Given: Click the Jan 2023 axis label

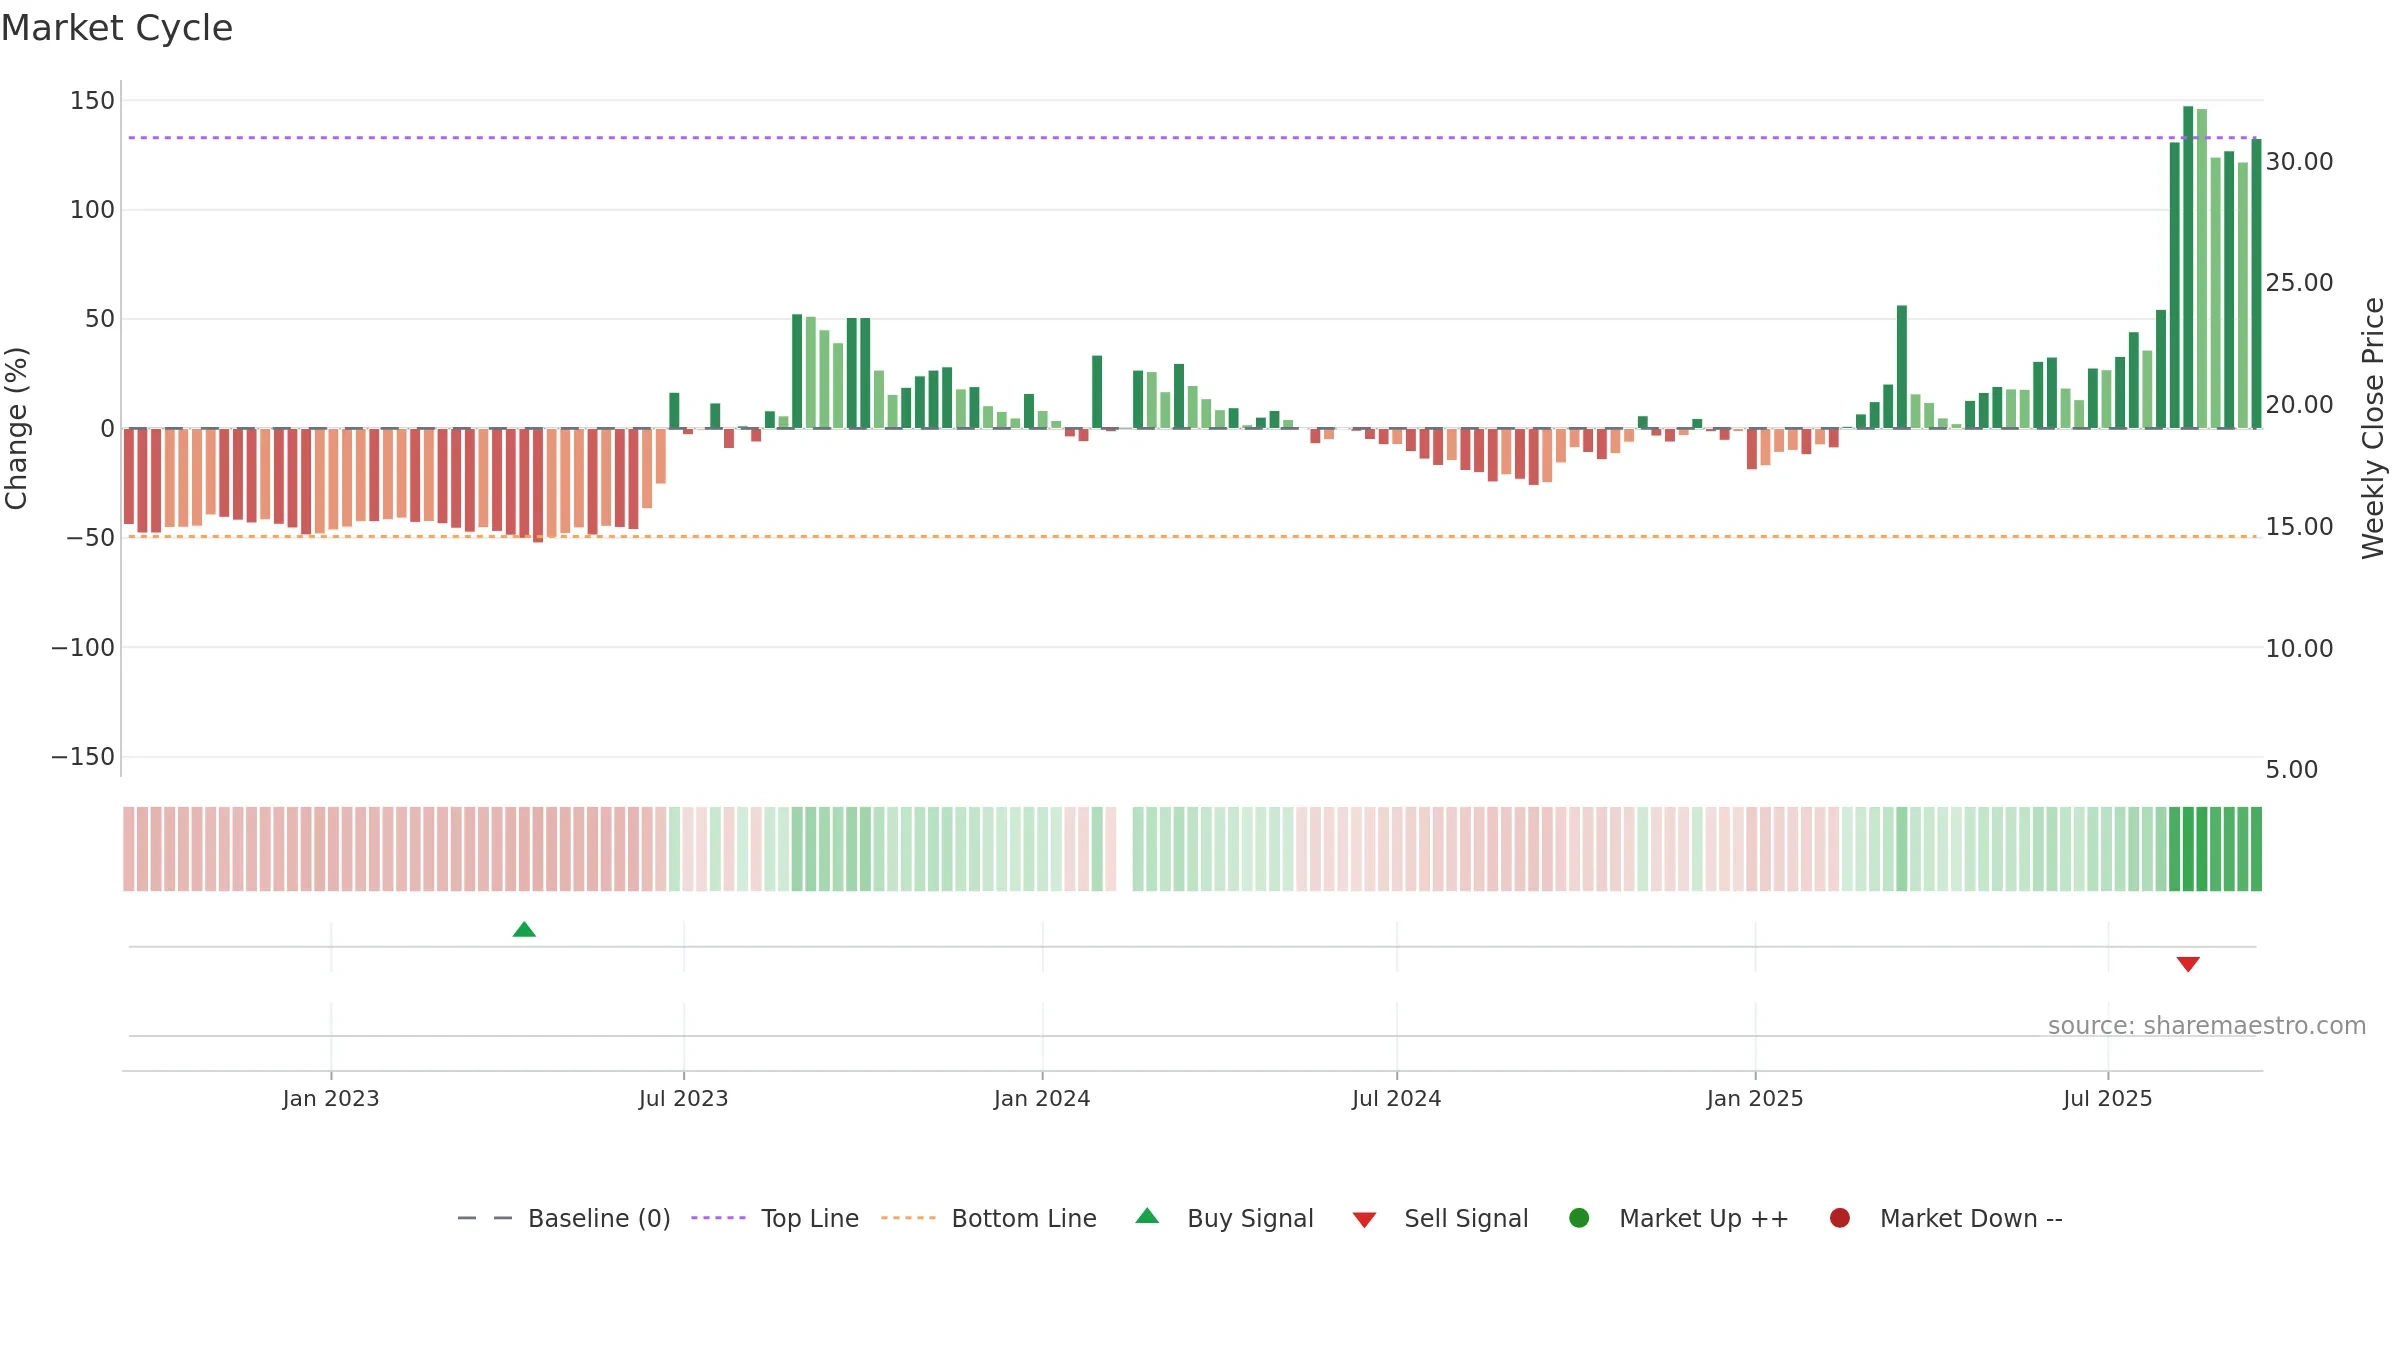Looking at the screenshot, I should [x=331, y=1099].
